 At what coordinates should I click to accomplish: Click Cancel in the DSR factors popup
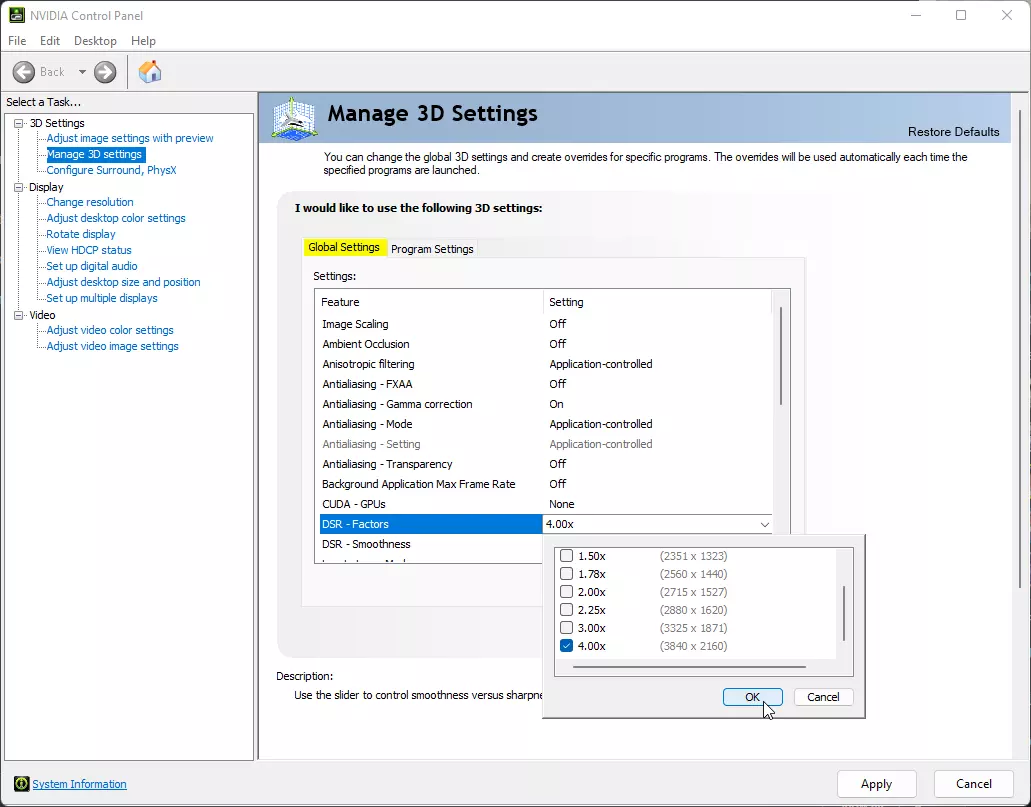click(823, 697)
